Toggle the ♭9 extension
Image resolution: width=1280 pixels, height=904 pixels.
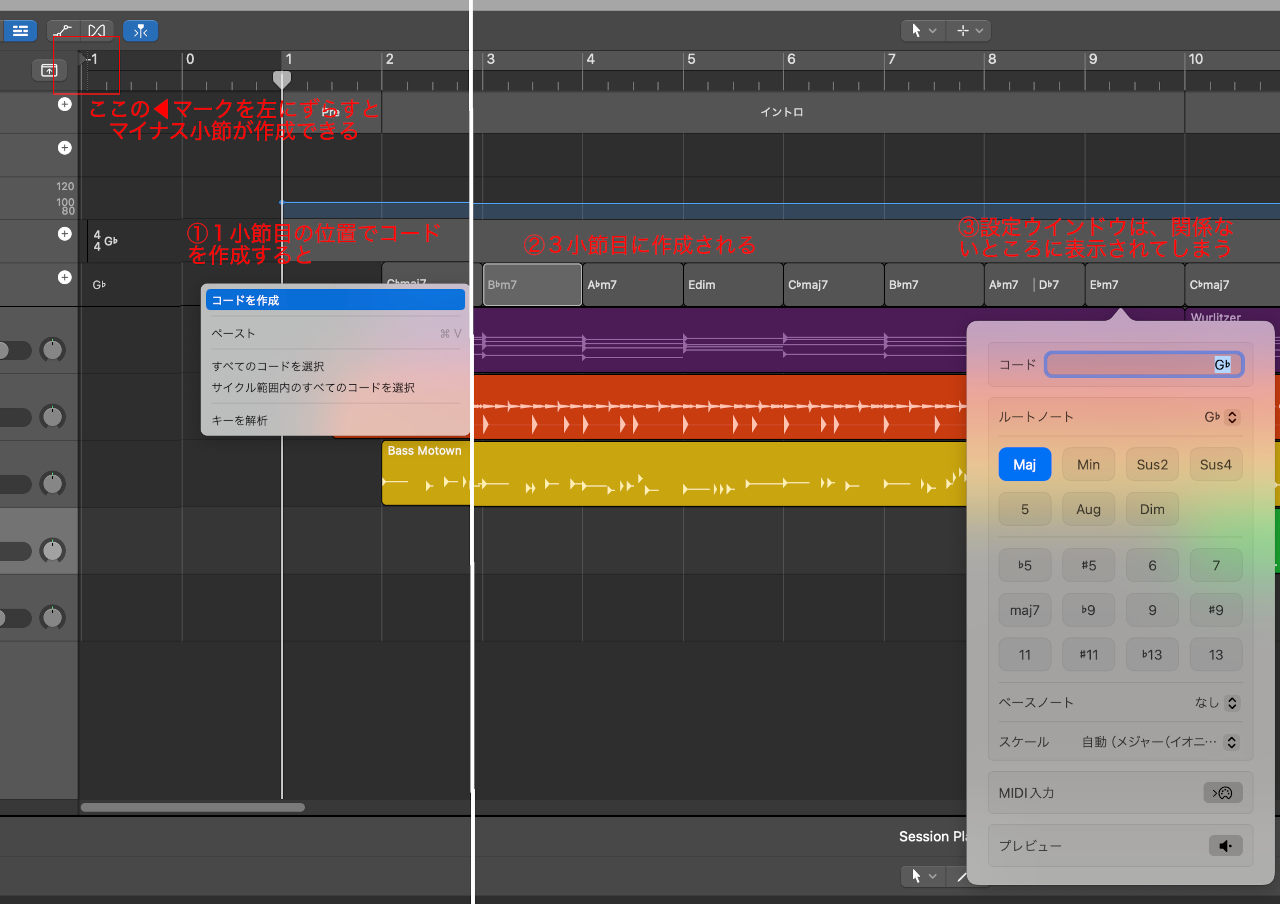[x=1088, y=610]
